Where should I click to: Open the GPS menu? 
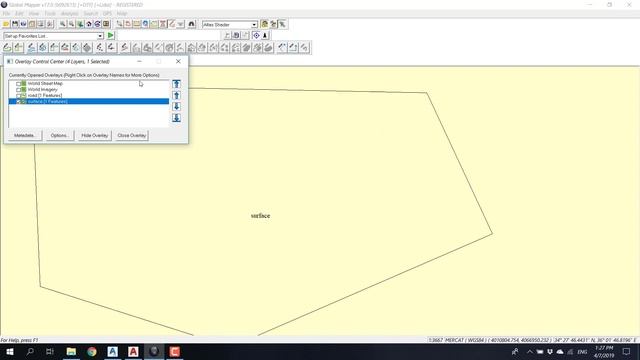107,13
